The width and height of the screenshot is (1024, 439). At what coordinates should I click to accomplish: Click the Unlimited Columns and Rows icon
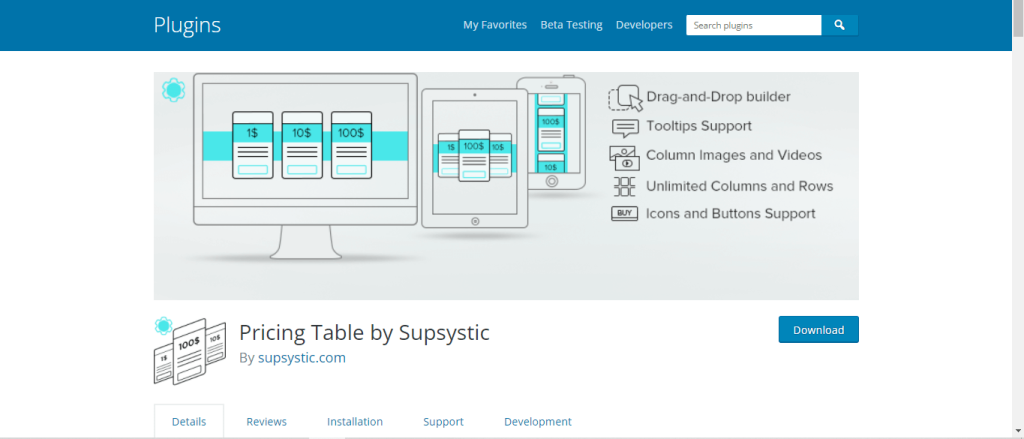(624, 187)
